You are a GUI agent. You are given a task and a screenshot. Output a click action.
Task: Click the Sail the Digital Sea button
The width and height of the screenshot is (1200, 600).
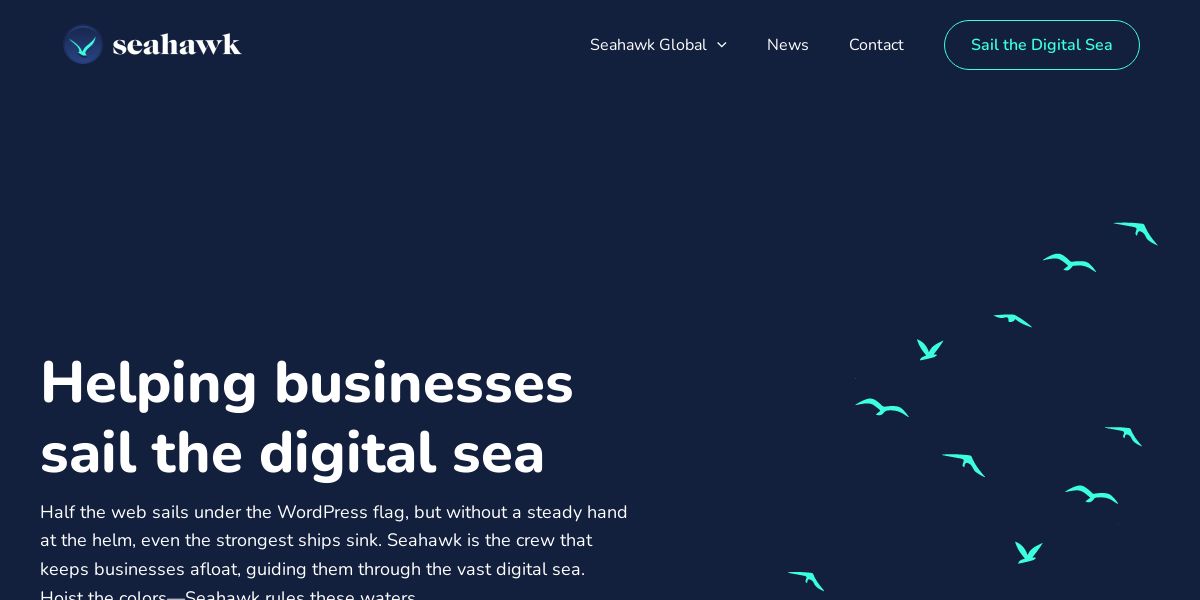(x=1042, y=45)
